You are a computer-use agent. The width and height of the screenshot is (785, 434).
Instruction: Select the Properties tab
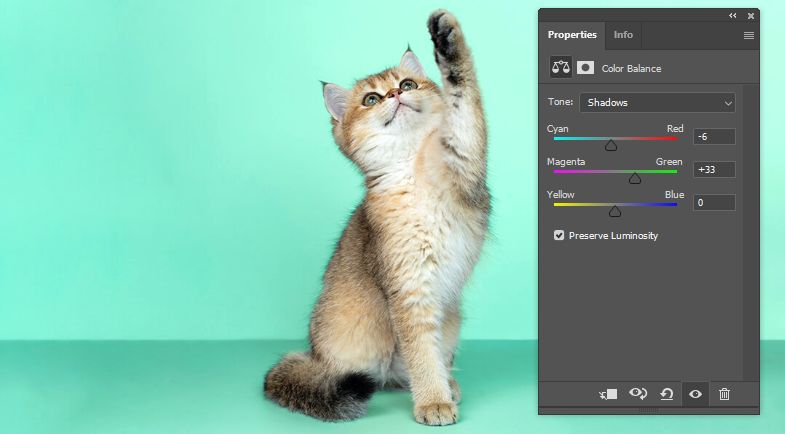572,35
